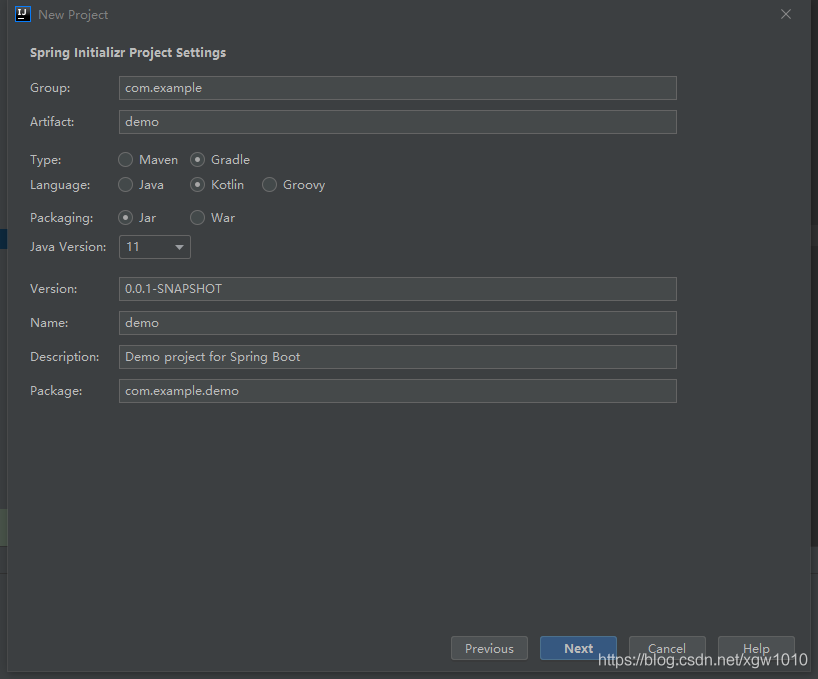Click the Version field with 0.0.1-SNAPSHOT
Screen dimensions: 818x679
pos(397,289)
